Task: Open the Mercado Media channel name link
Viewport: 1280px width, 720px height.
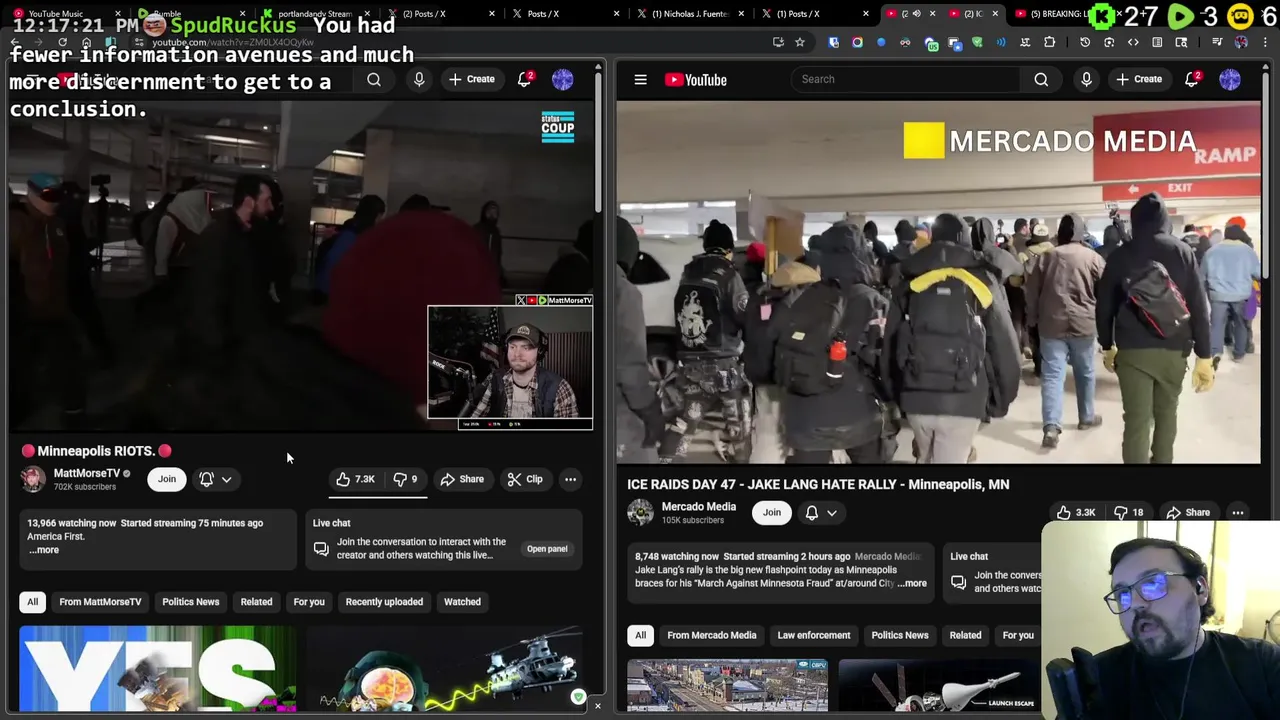Action: (x=698, y=506)
